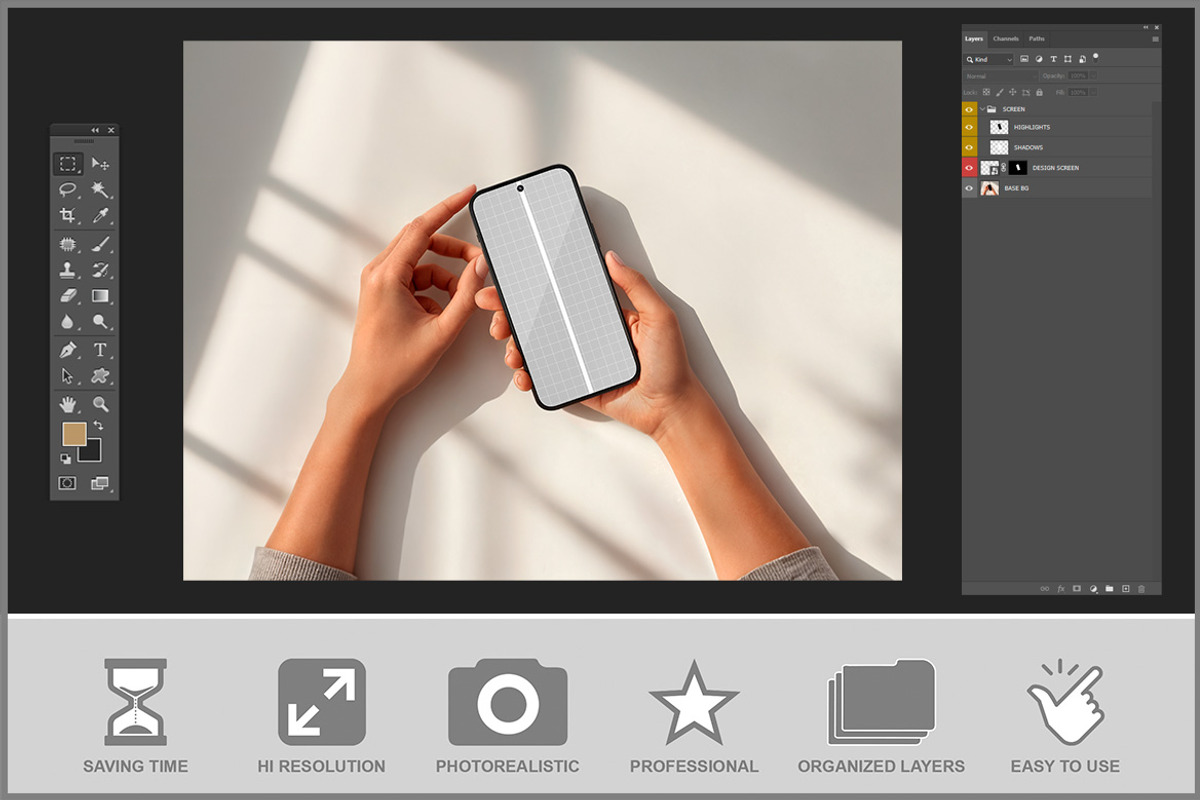
Task: Choose the Eyedropper tool
Action: click(x=100, y=216)
